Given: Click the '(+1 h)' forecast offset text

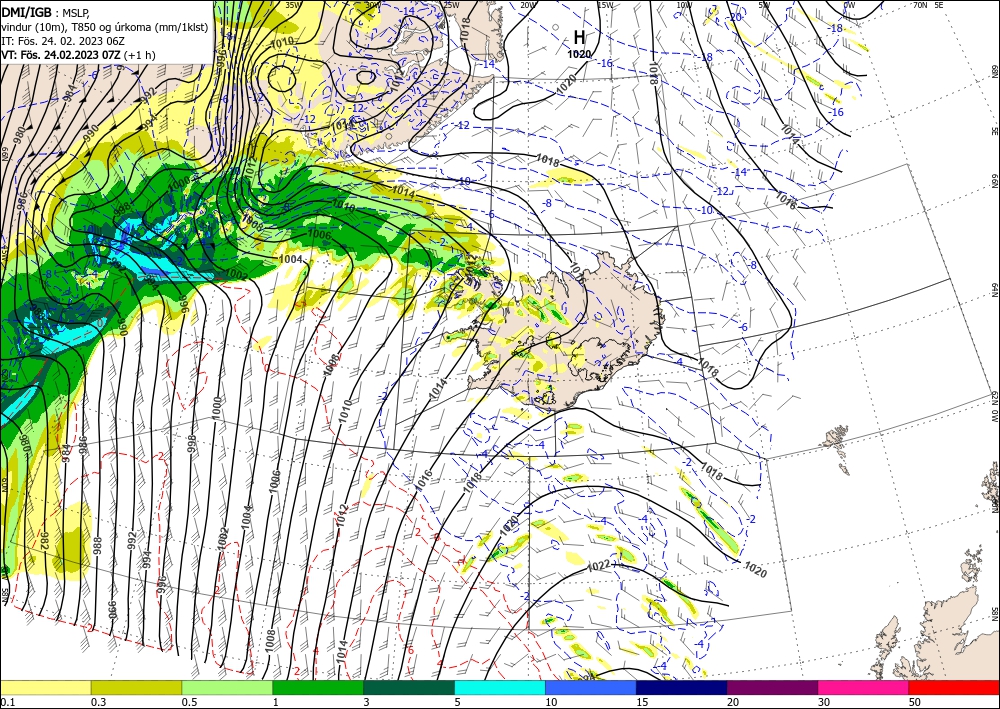Looking at the screenshot, I should [x=139, y=55].
